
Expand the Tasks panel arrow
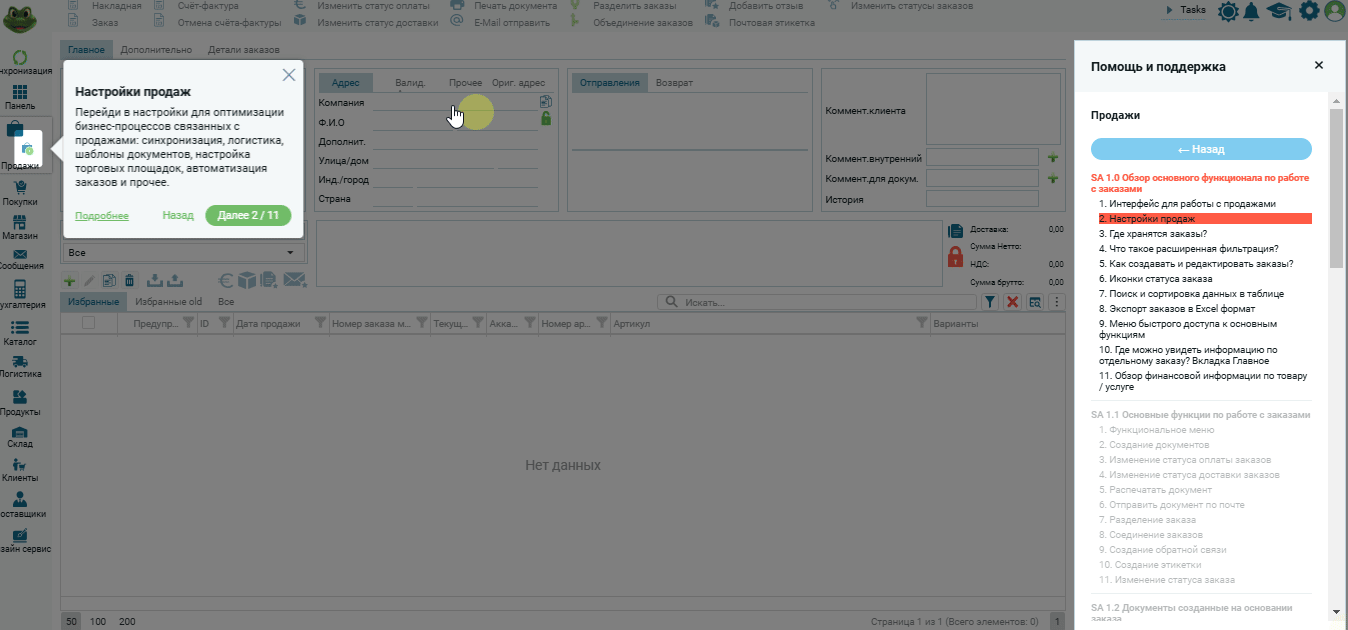[x=1169, y=10]
